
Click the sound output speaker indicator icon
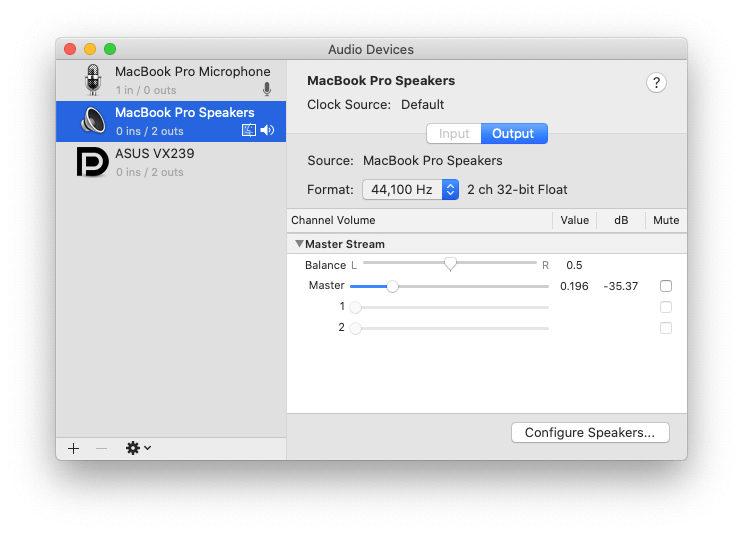(x=268, y=130)
